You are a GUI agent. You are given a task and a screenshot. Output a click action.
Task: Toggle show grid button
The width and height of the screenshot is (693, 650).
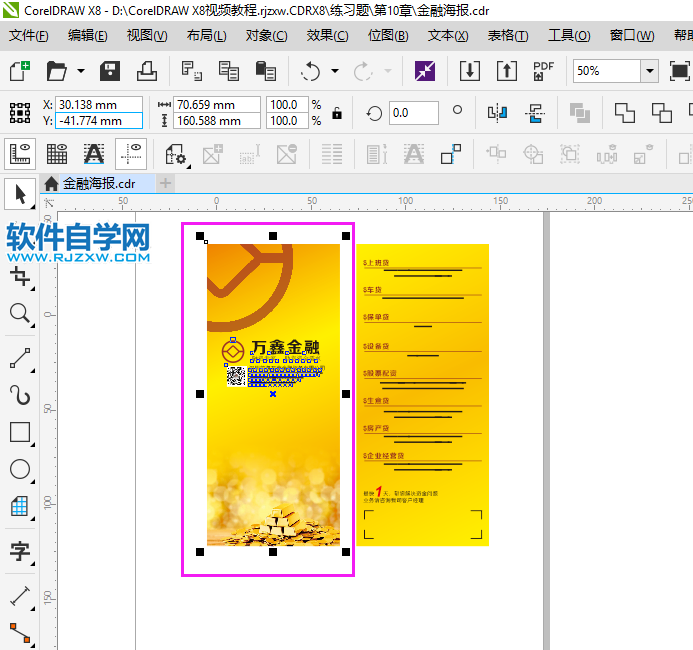click(57, 154)
